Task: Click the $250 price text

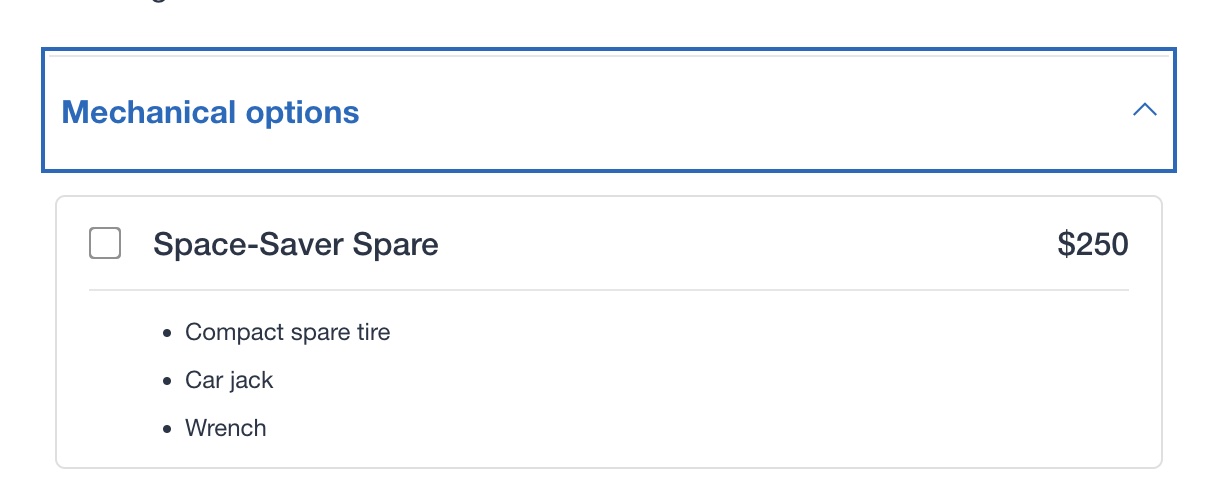Action: click(1092, 244)
